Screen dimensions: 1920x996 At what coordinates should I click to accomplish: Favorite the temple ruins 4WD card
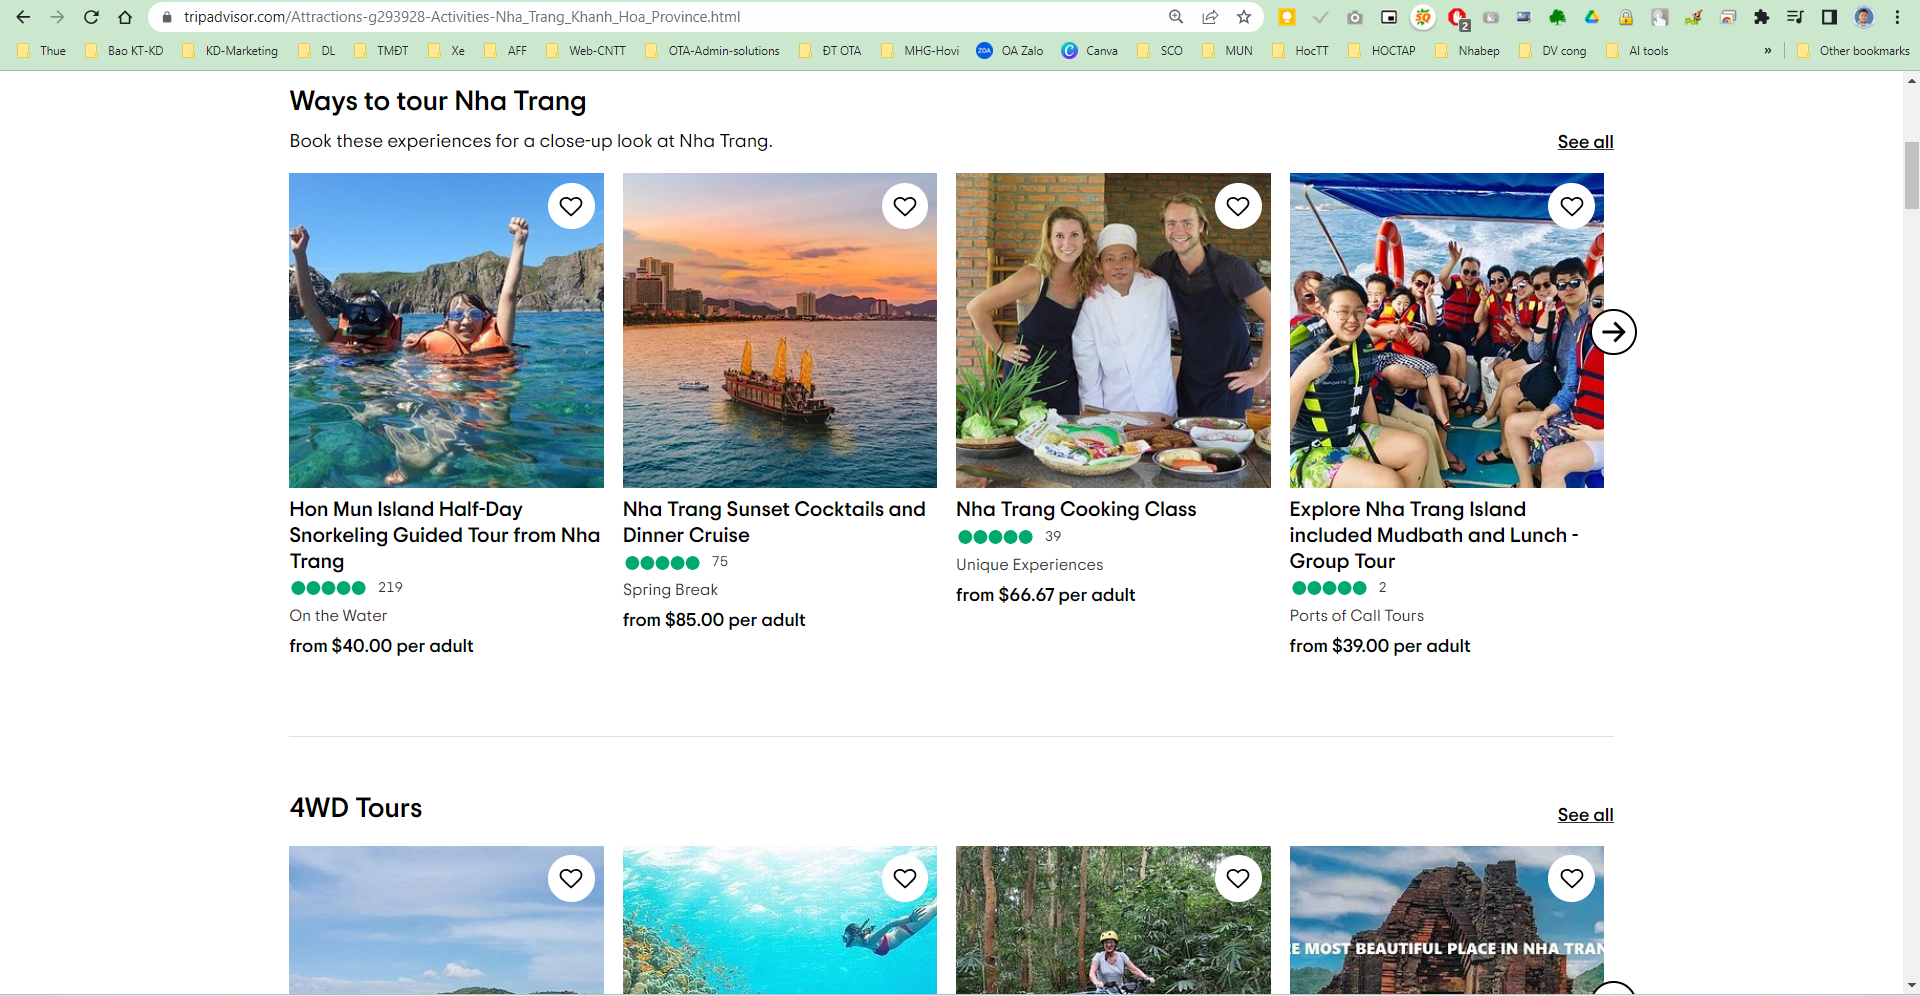coord(1572,878)
